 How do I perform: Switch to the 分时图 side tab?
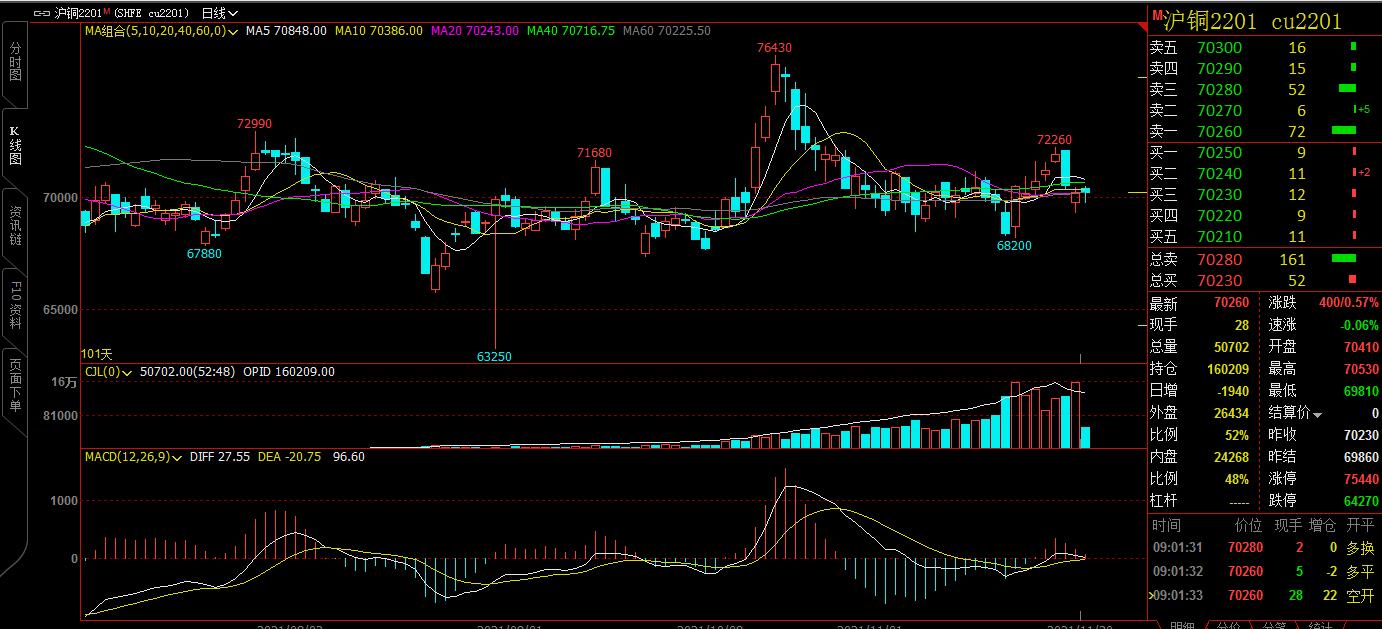click(x=15, y=64)
